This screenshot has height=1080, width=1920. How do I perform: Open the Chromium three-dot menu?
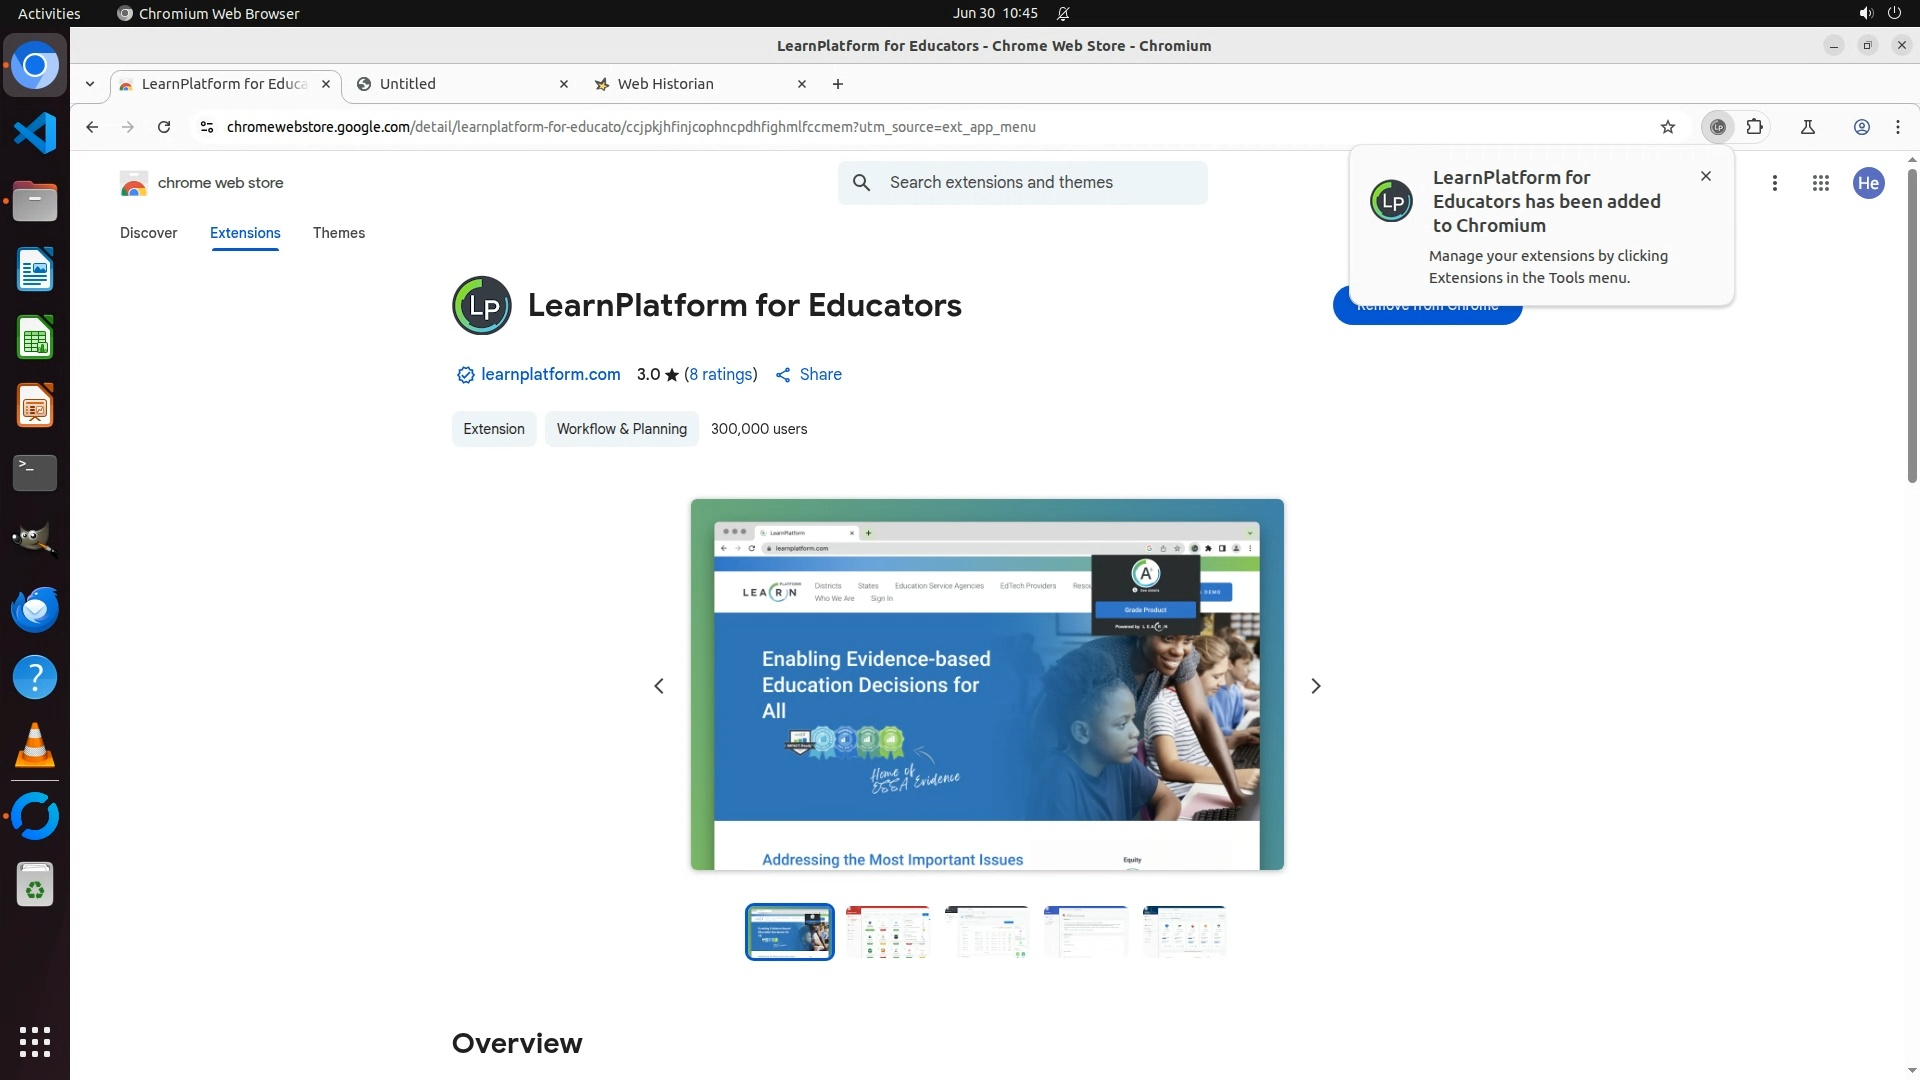click(1897, 127)
